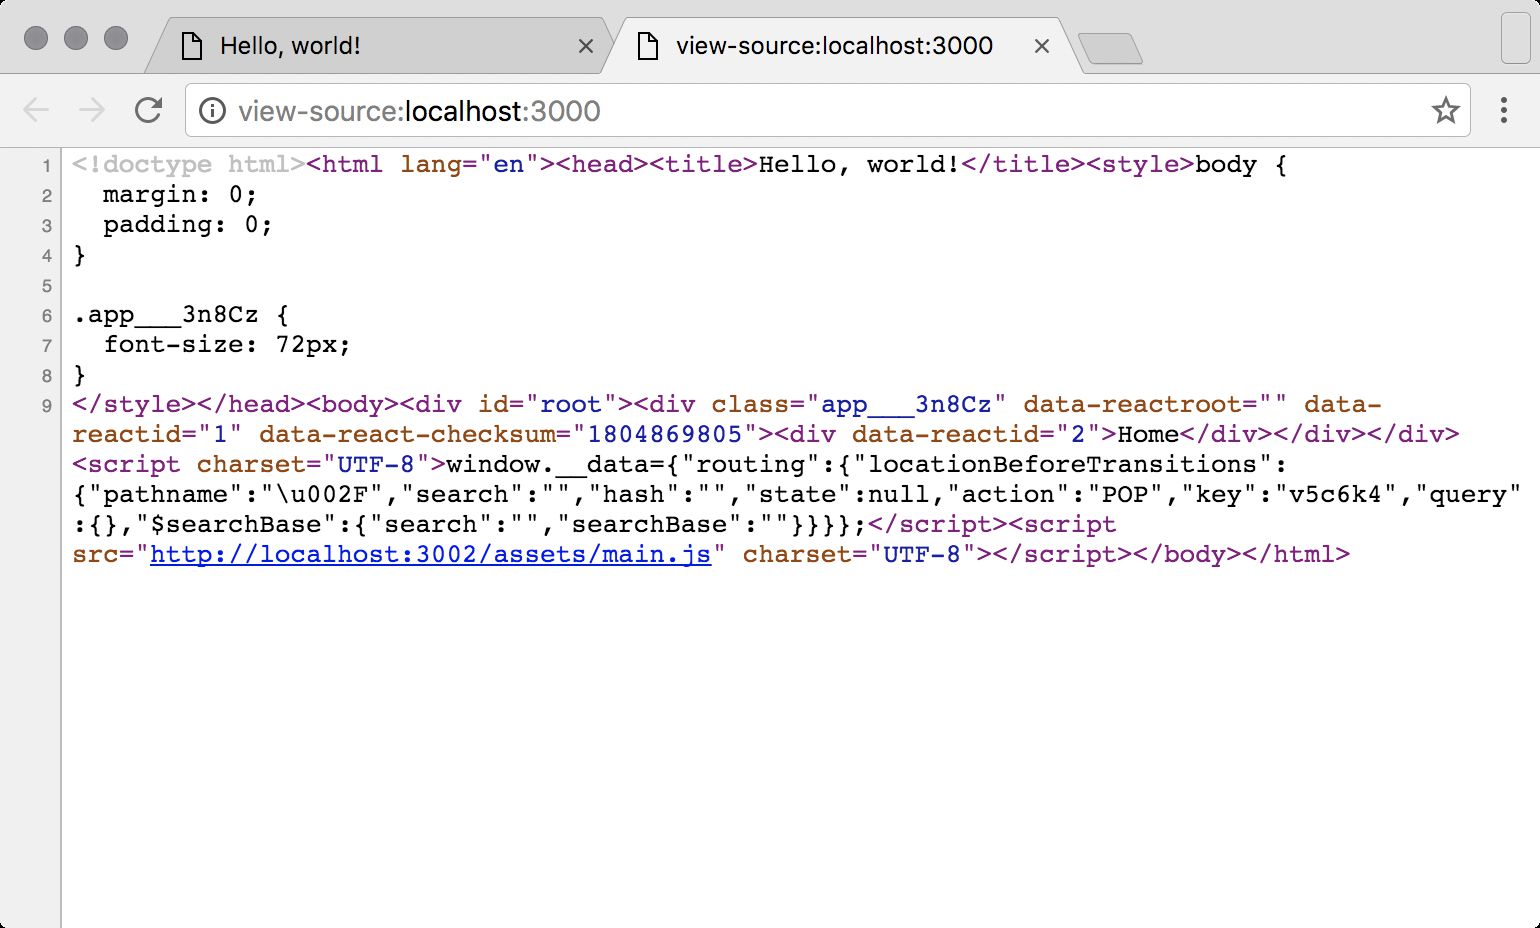Close the view-source:localhost:3000 tab

pos(1041,46)
